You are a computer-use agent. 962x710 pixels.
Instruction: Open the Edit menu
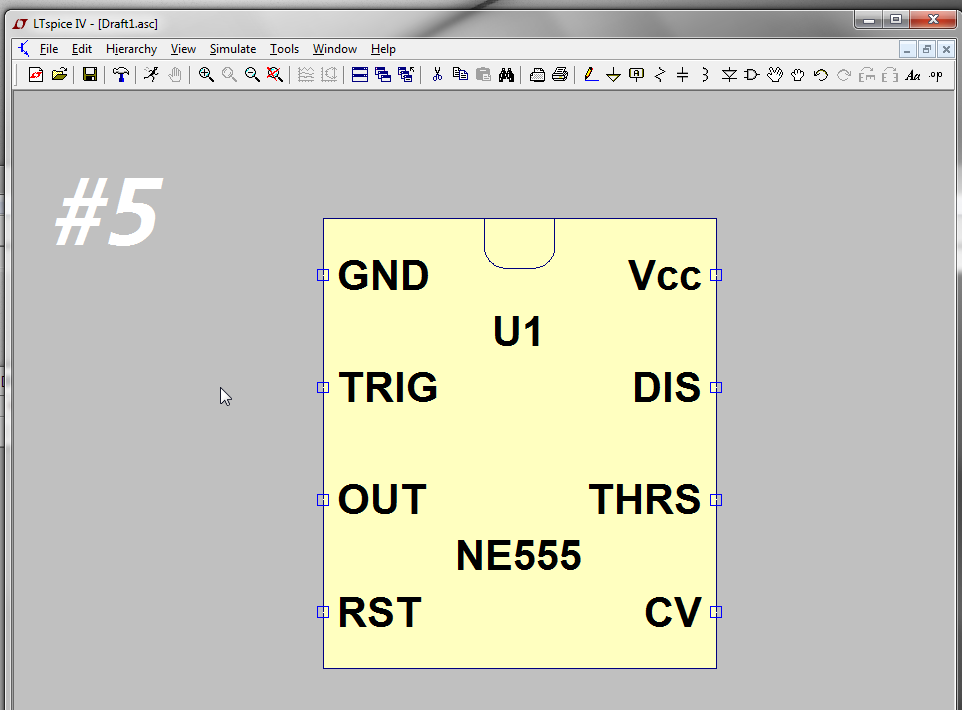click(82, 49)
